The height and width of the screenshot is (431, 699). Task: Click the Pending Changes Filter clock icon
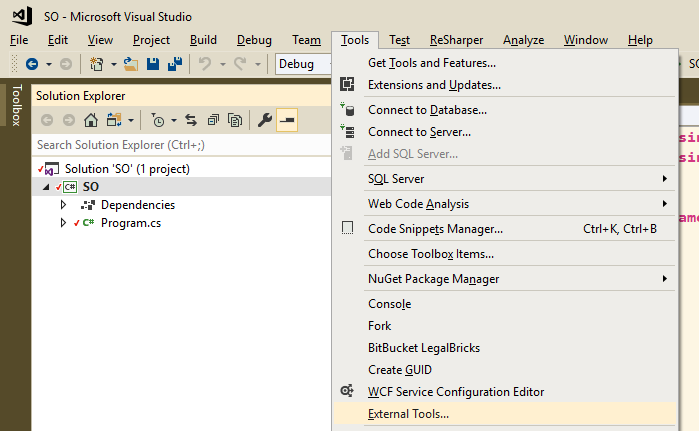pos(157,120)
